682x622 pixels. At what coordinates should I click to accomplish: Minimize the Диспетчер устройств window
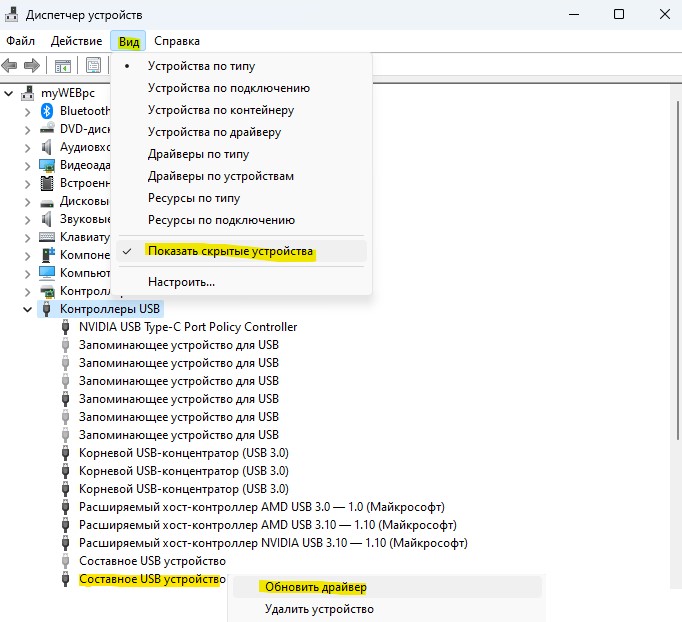point(574,14)
